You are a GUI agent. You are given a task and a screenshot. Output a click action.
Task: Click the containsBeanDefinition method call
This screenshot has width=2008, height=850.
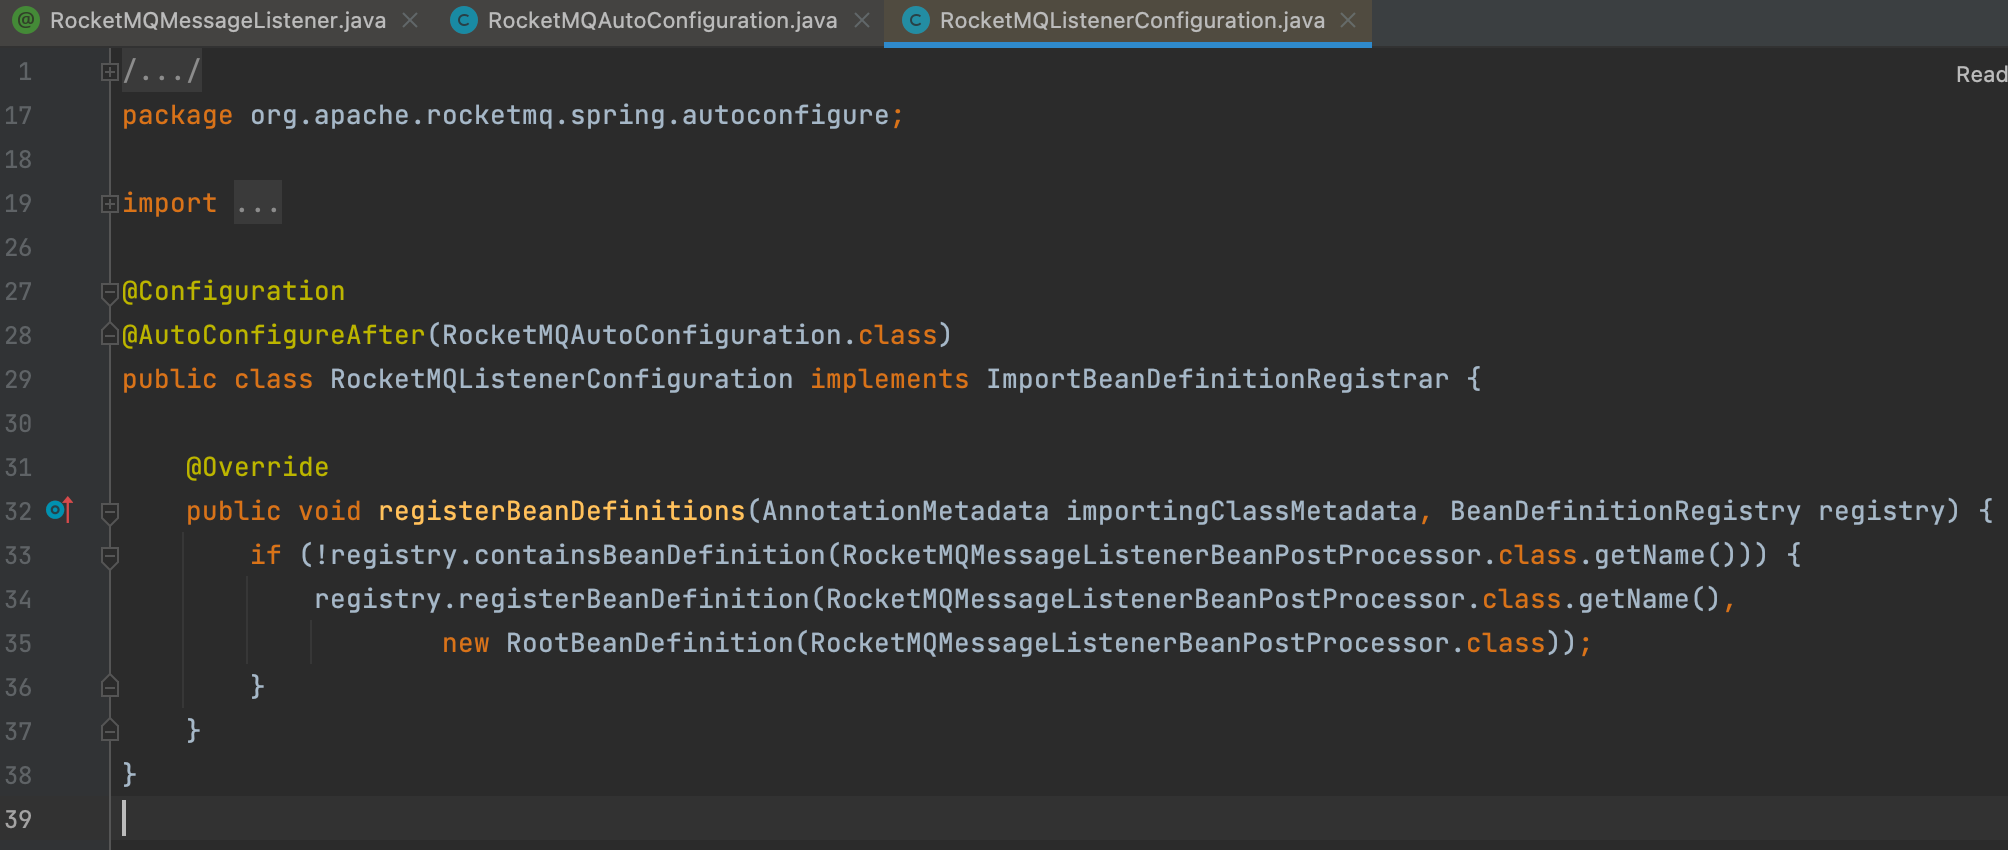click(649, 556)
